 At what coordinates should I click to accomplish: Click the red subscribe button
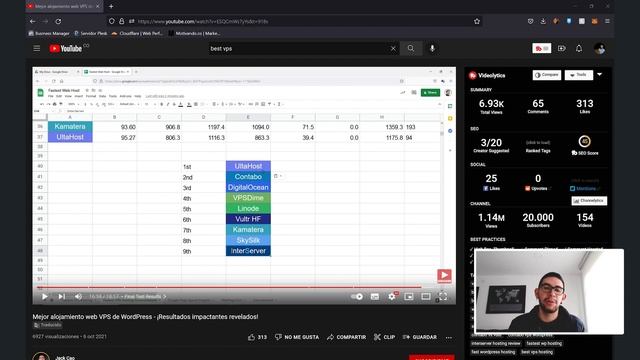pos(431,357)
